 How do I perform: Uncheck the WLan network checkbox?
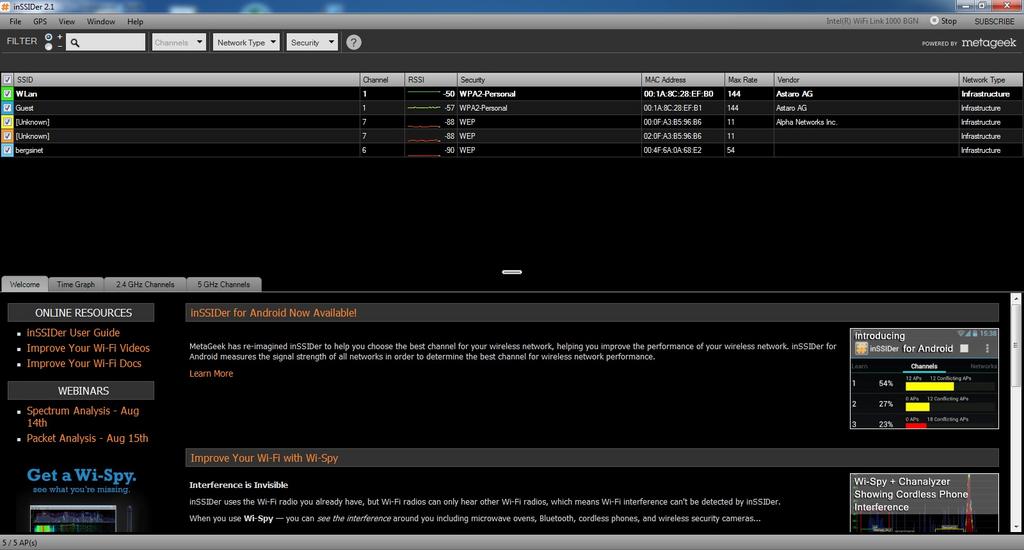7,94
